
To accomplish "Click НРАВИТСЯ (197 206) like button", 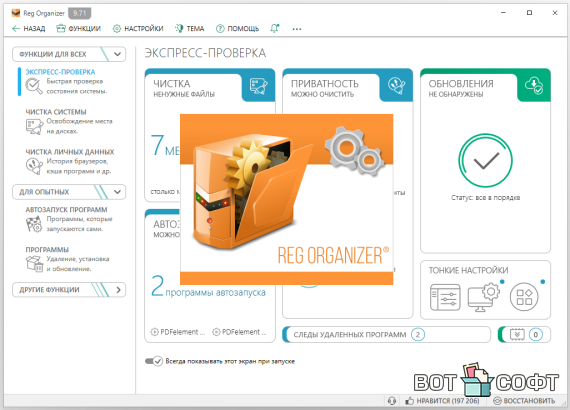I will click(x=442, y=401).
